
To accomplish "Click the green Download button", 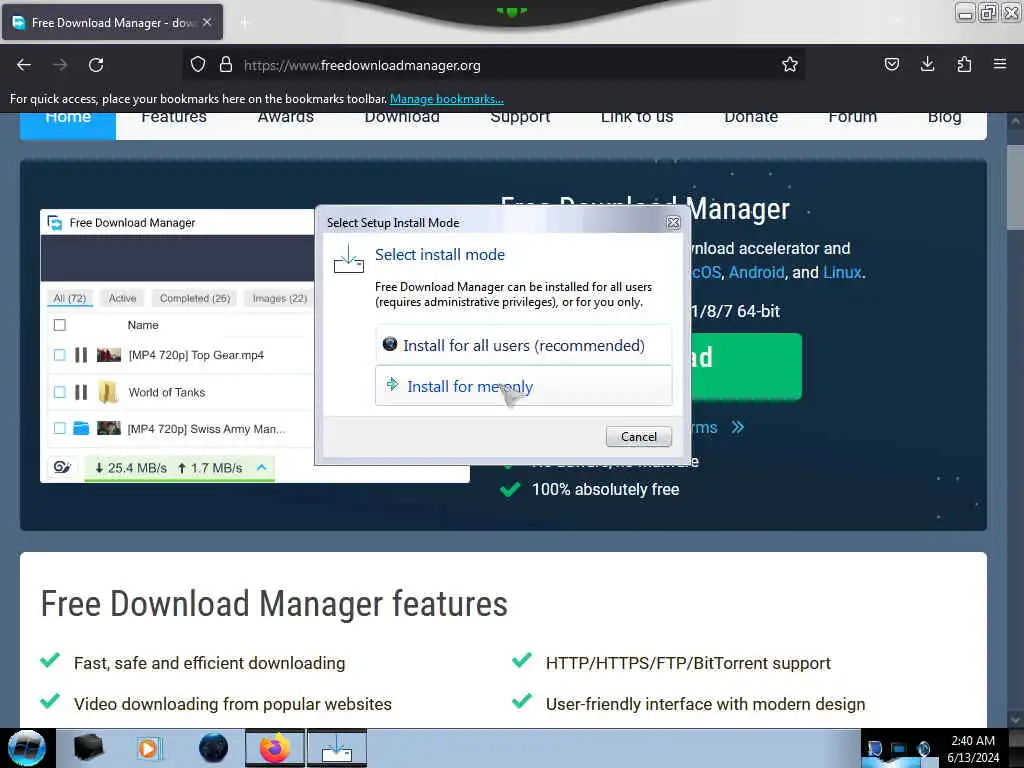I will pyautogui.click(x=746, y=366).
